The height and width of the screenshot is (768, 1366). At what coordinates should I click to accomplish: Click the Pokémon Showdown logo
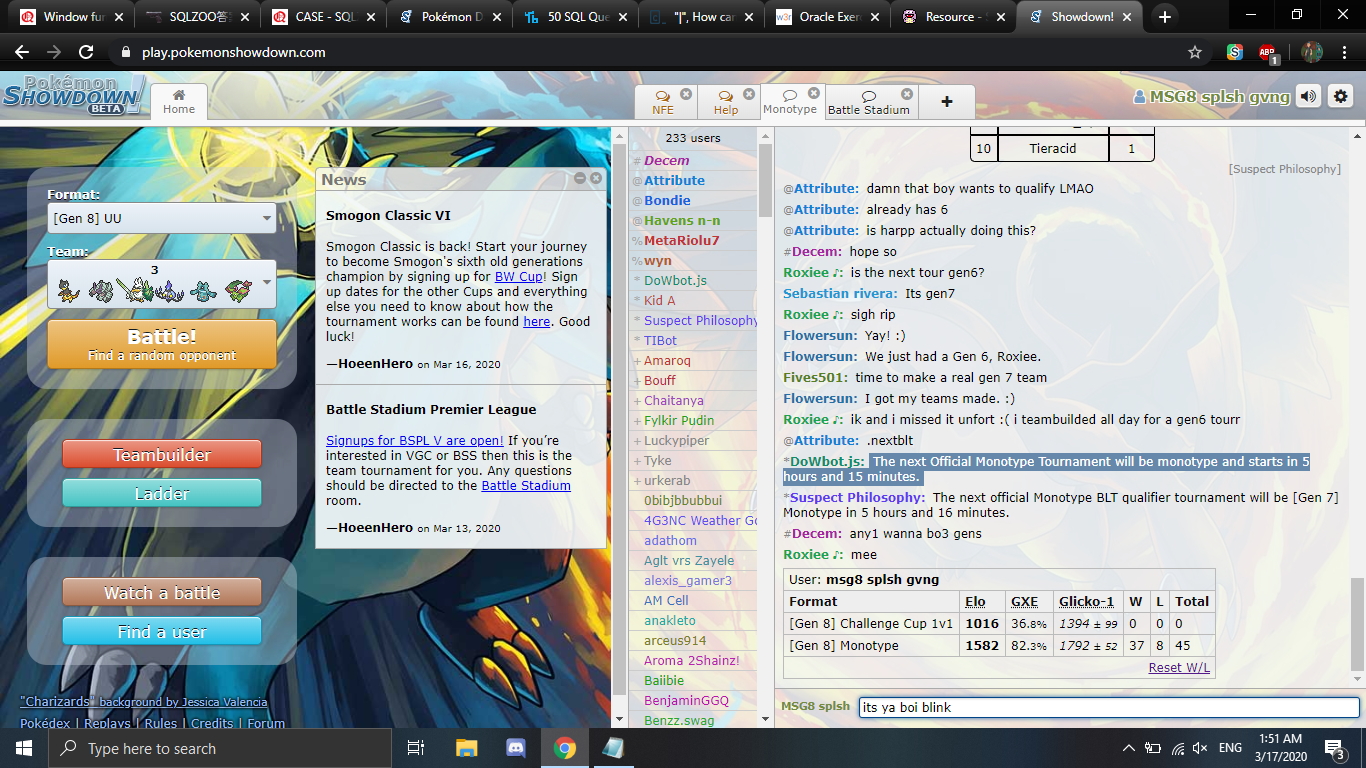[x=74, y=95]
